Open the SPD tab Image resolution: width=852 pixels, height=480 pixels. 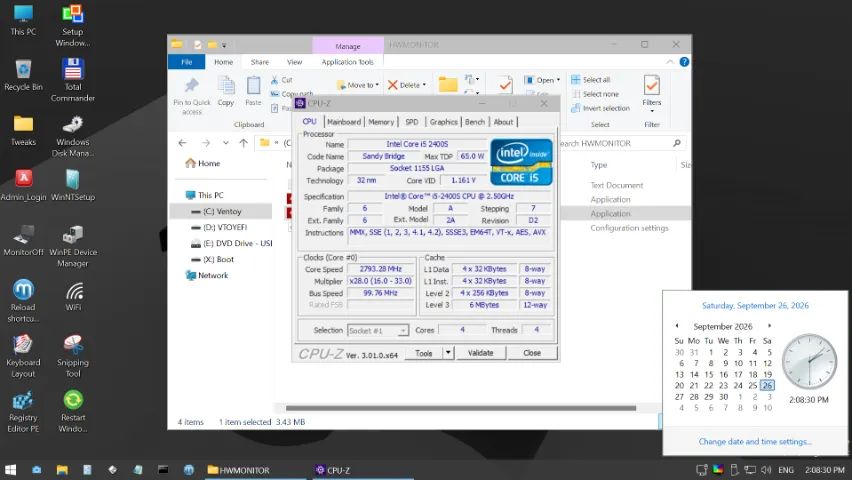point(412,122)
